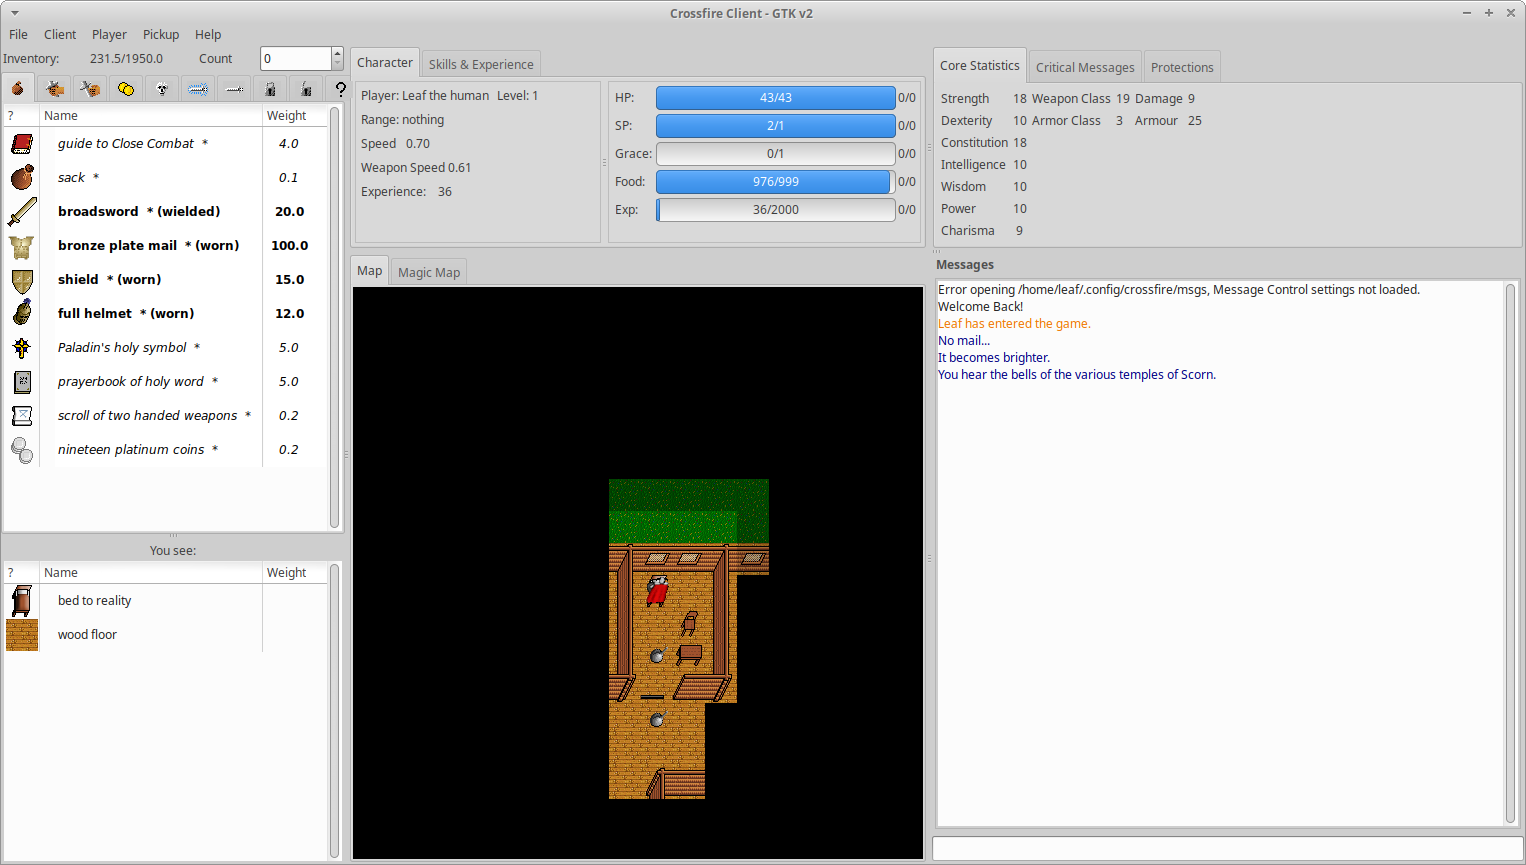Click the Messages panel vertical scrollbar
Screen dimensions: 1526x865
click(x=1510, y=553)
